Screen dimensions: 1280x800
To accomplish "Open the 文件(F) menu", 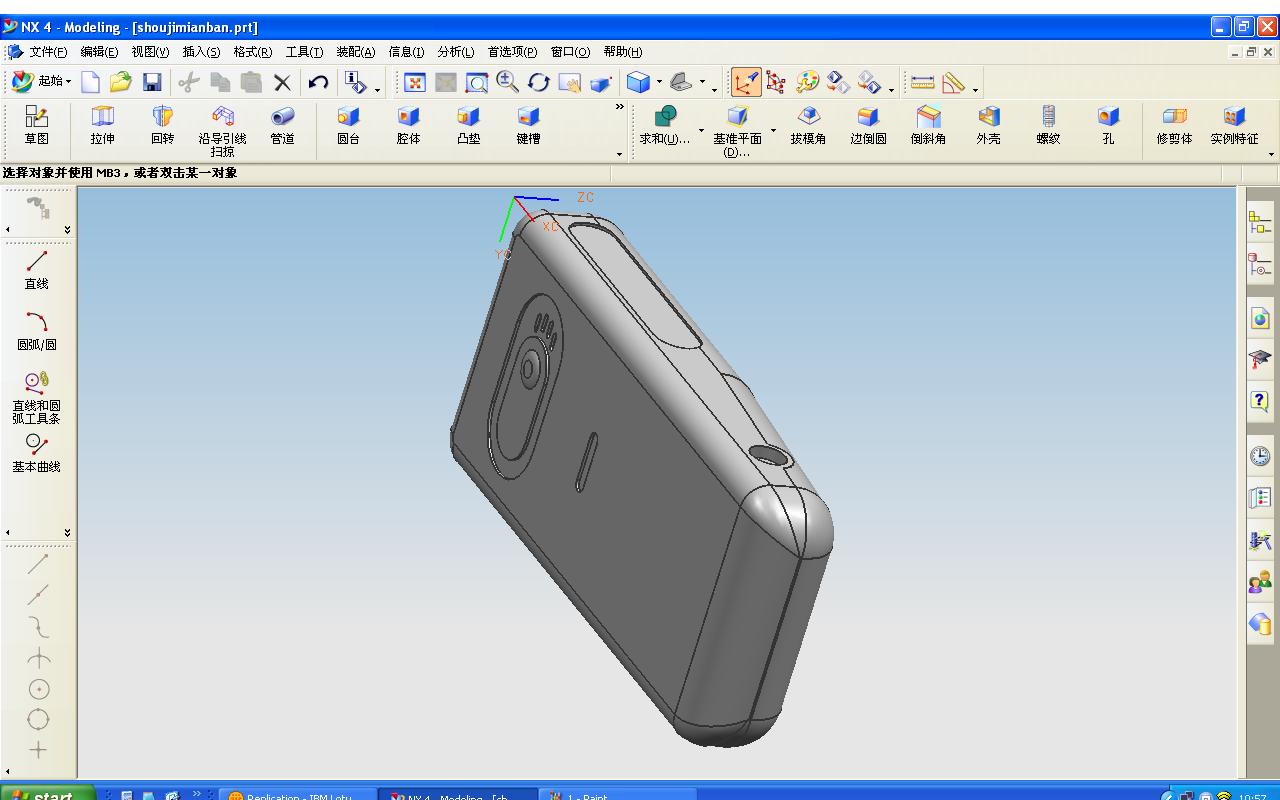I will point(48,52).
